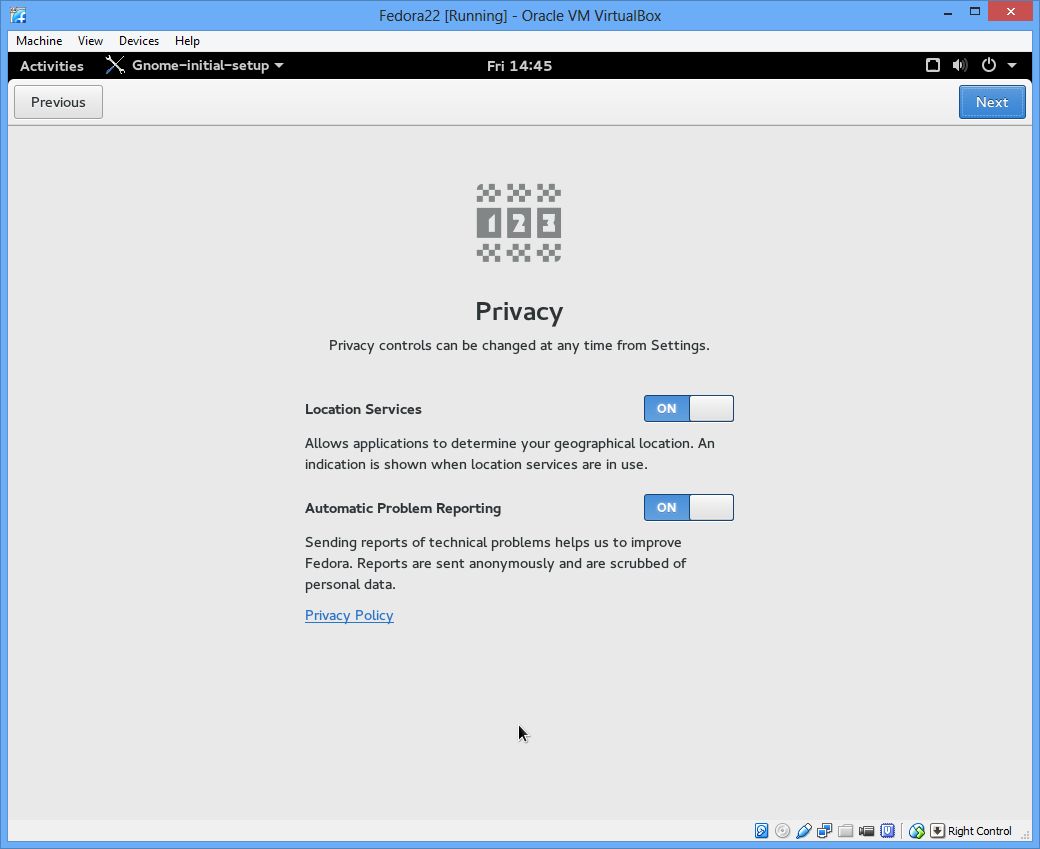The image size is (1040, 849).
Task: Open the Fri 14:45 clock menu
Action: [x=519, y=66]
